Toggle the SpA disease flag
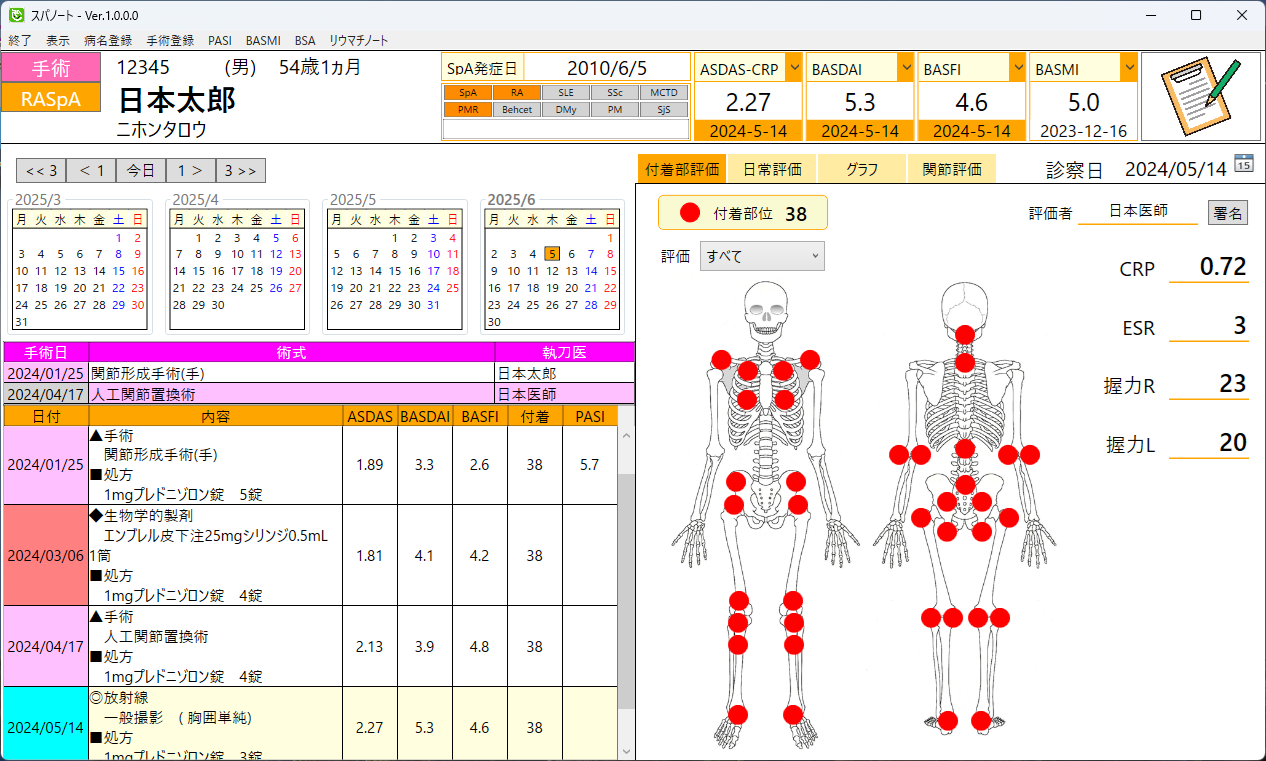1266x761 pixels. click(468, 92)
